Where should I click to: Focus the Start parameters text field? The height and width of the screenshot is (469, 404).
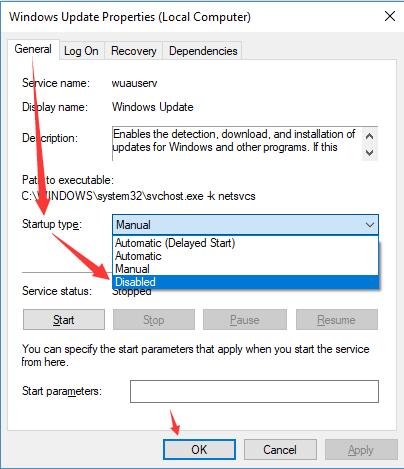[x=254, y=391]
